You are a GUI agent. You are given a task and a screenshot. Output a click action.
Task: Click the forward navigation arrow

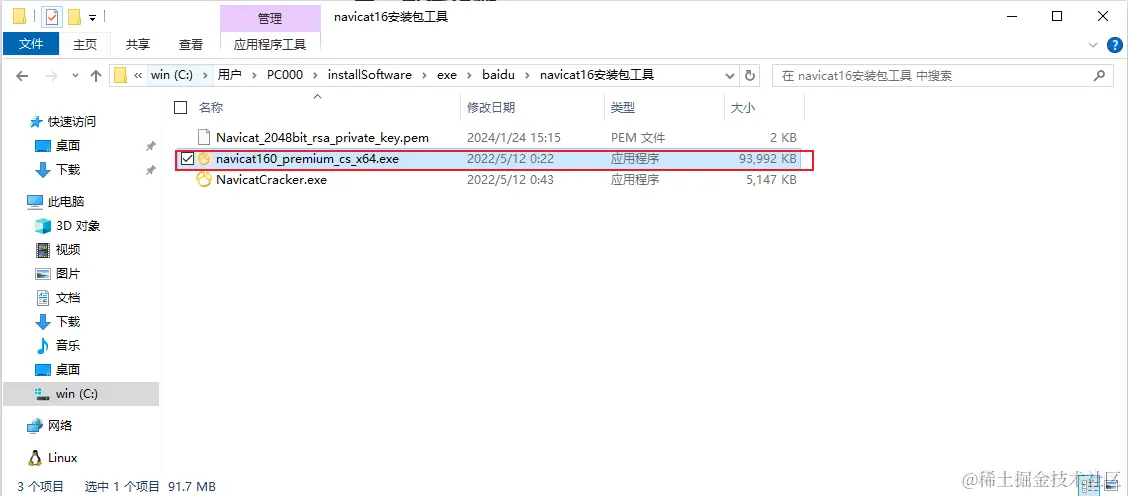click(x=51, y=76)
